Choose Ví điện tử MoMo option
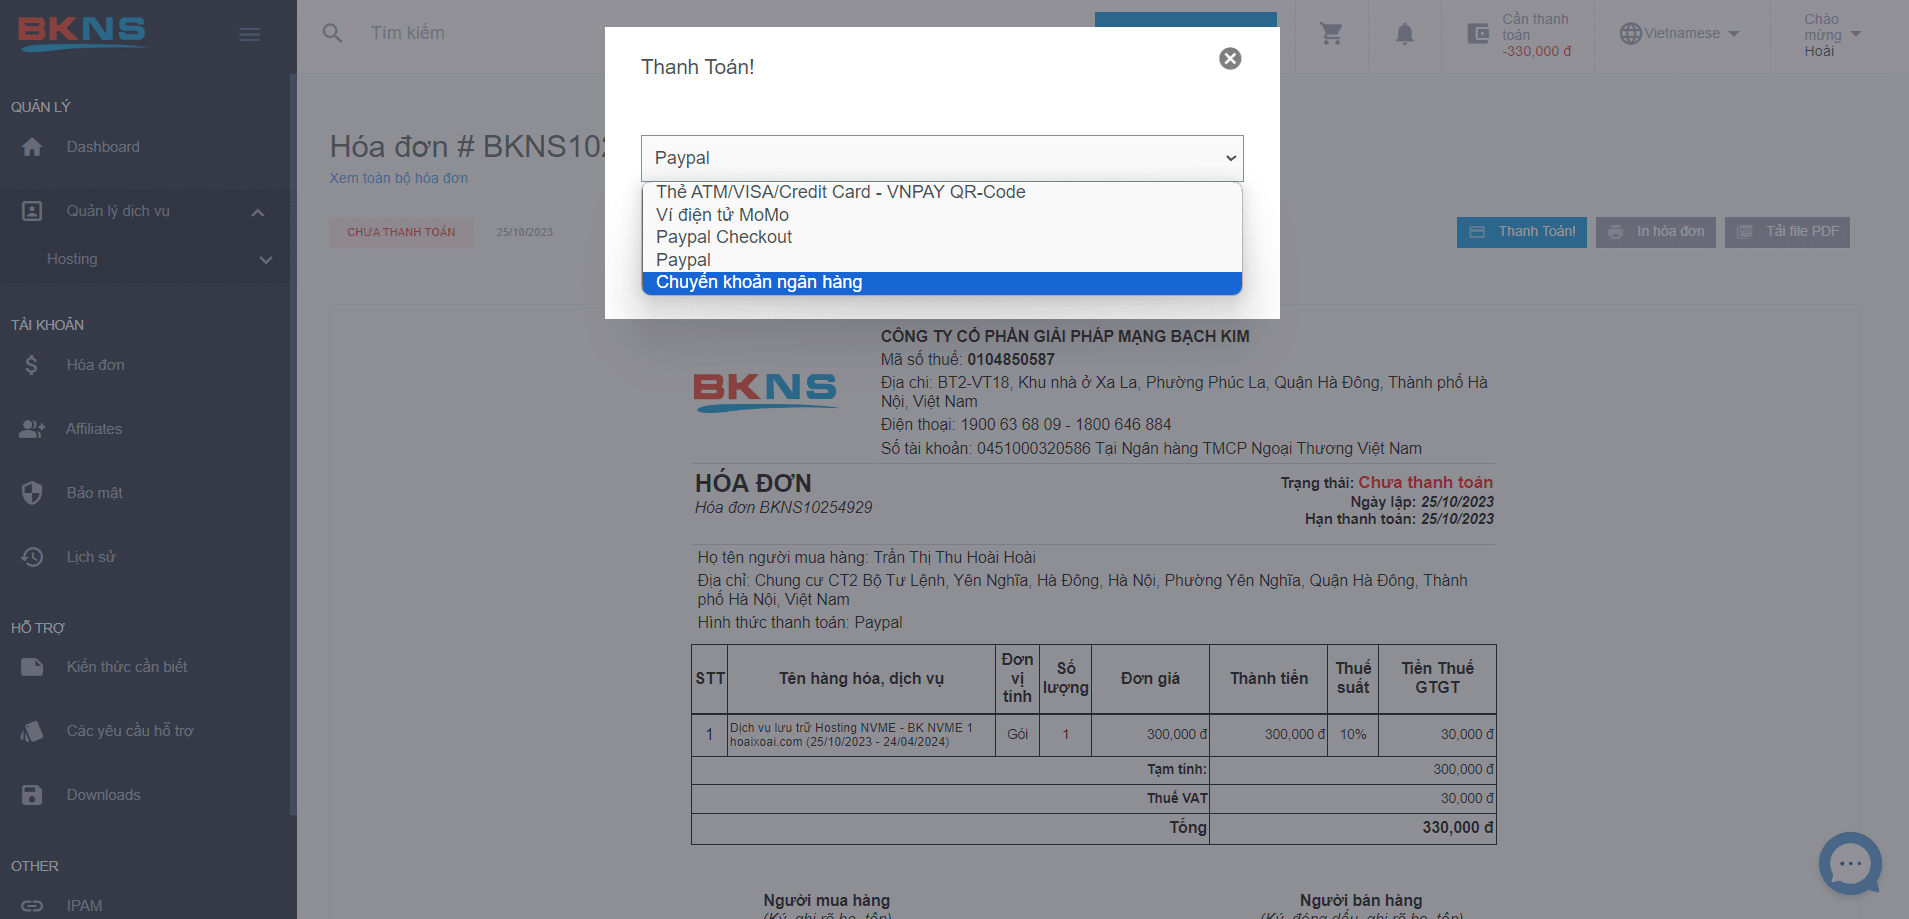 [942, 215]
